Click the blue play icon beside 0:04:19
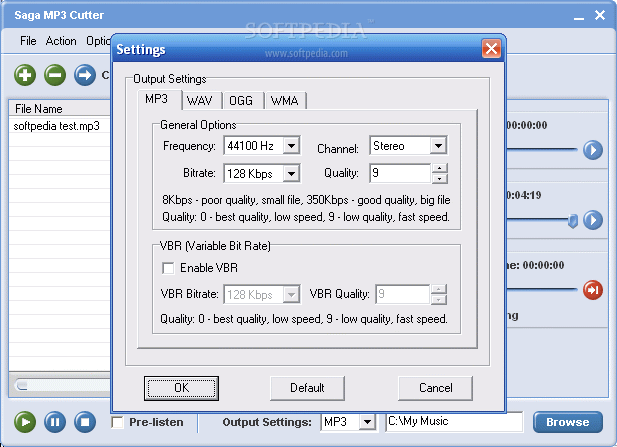617x447 pixels. pyautogui.click(x=593, y=220)
